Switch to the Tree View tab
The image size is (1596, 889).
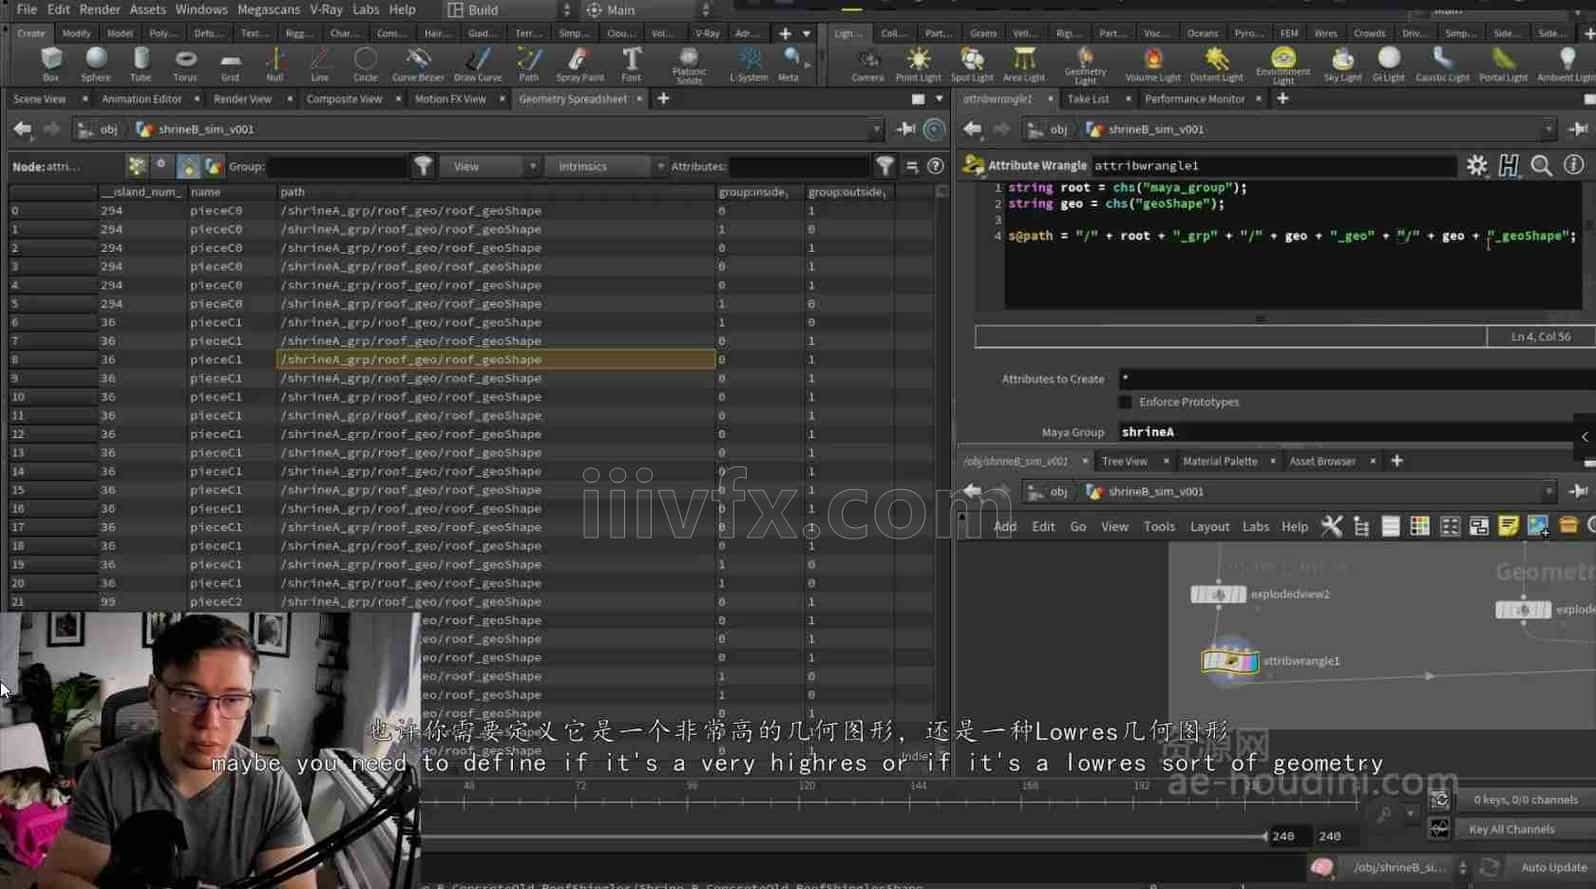pos(1124,461)
